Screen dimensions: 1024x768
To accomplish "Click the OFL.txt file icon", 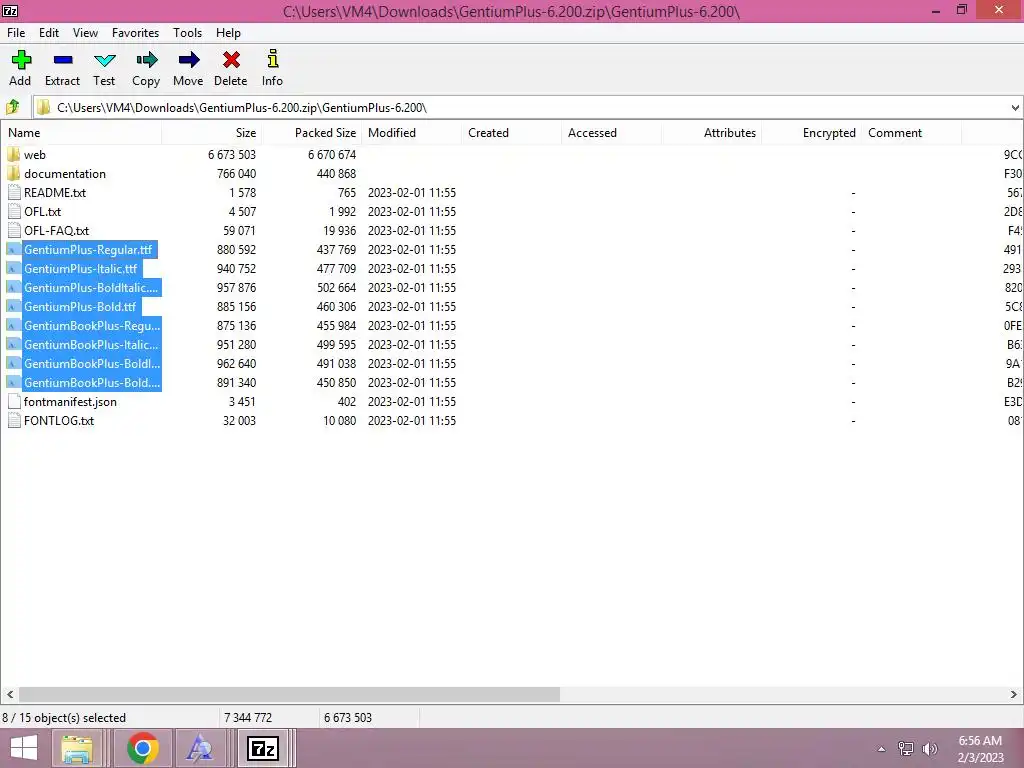I will click(x=14, y=212).
